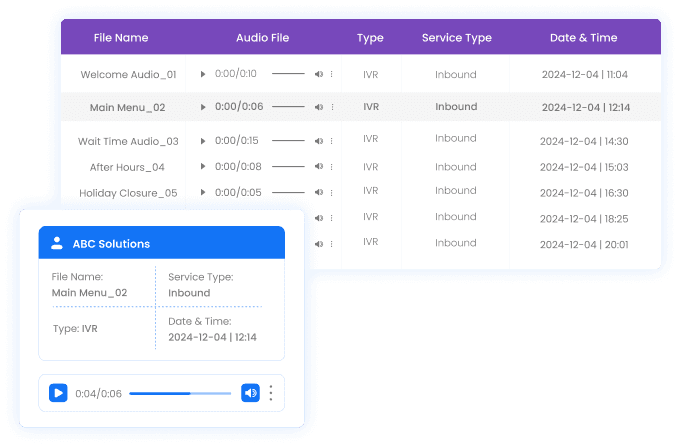Click the date 2024-12-04 | 15:03
Image resolution: width=680 pixels, height=447 pixels.
[584, 167]
